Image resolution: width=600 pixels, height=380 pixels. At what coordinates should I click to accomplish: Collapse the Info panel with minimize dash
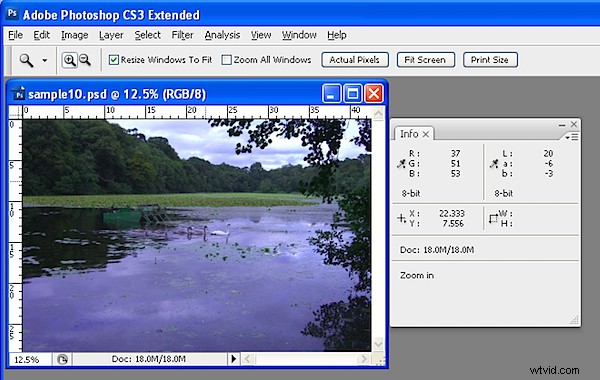pos(562,125)
